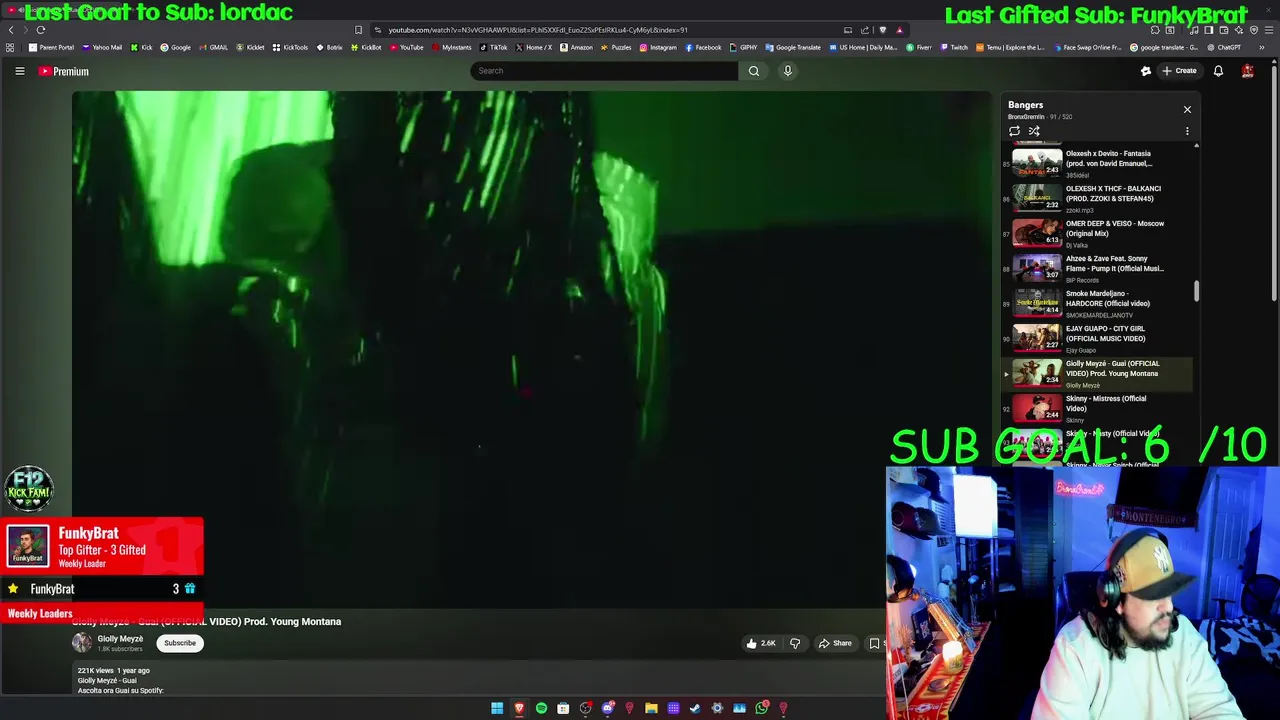Viewport: 1280px width, 720px height.
Task: Open OBS Studio from taskbar
Action: (x=586, y=708)
